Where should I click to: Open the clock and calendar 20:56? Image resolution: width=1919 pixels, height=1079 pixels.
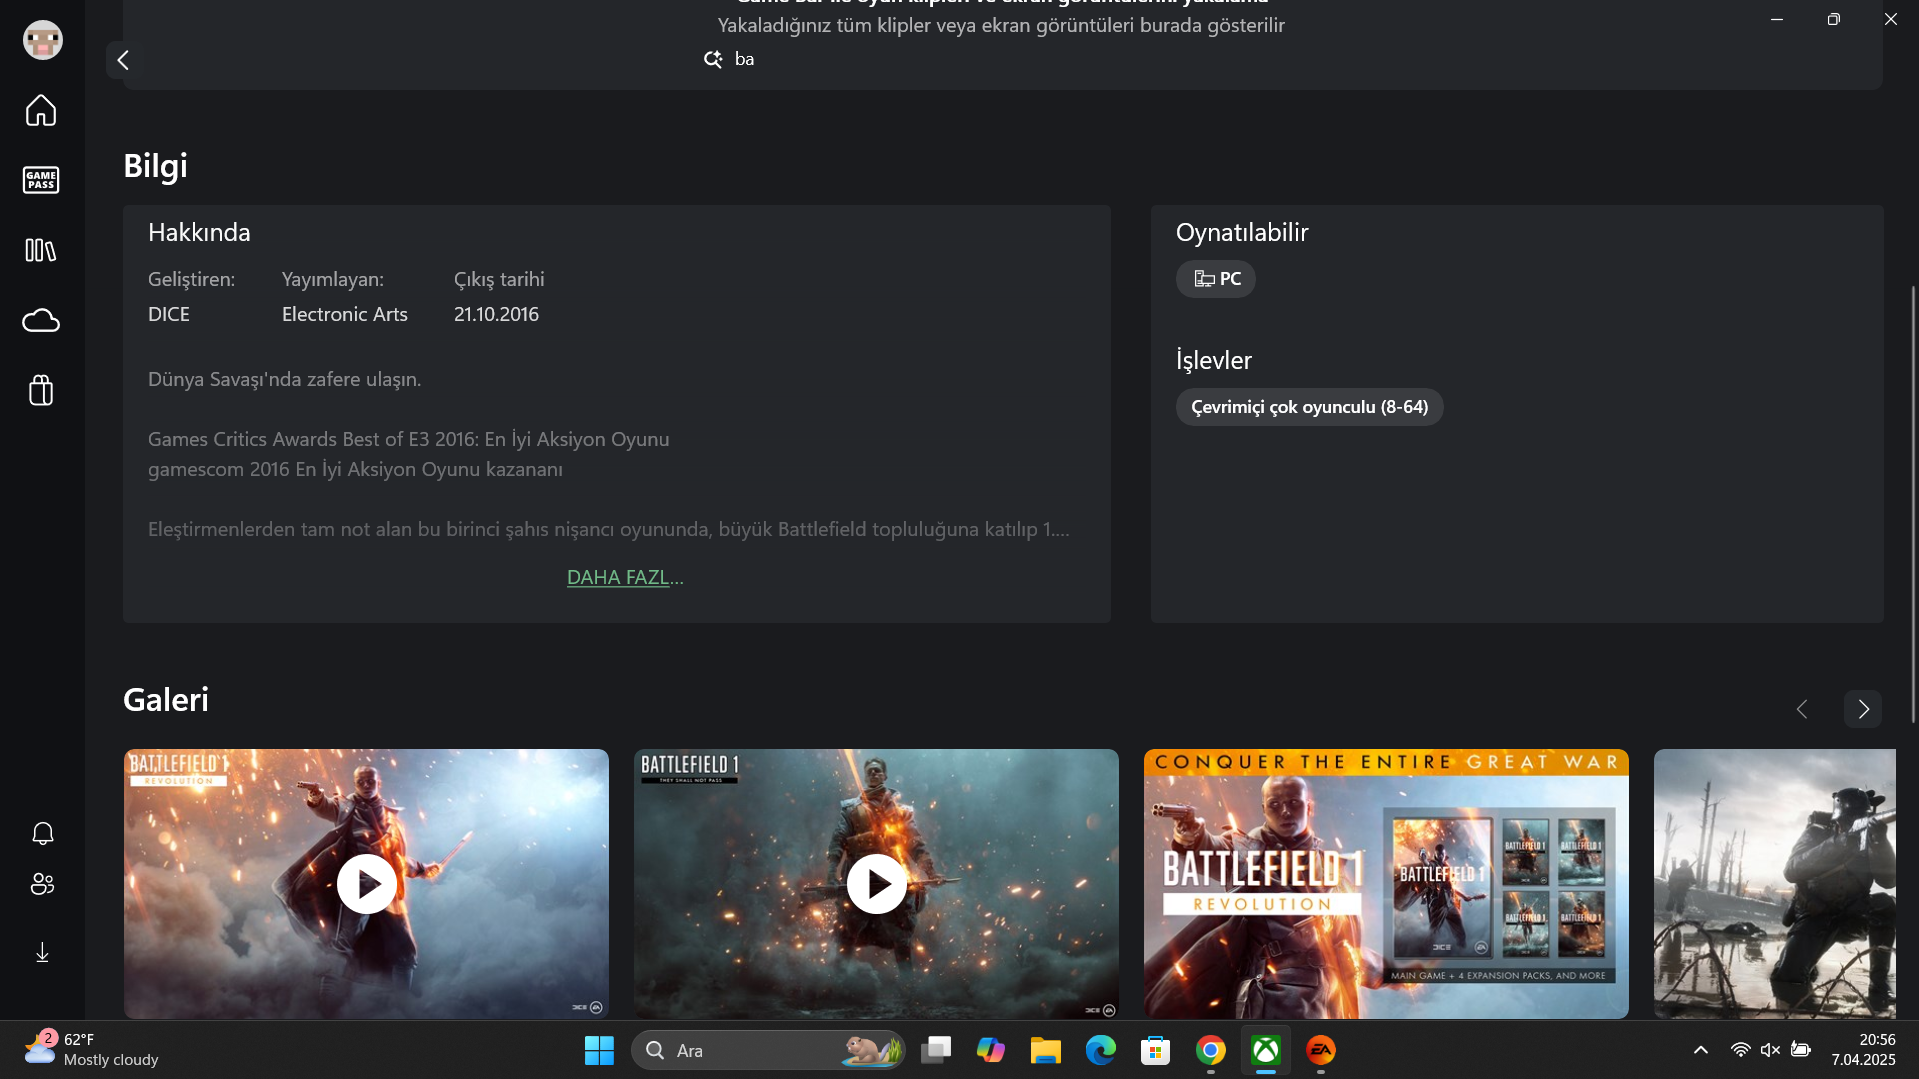click(1863, 1050)
